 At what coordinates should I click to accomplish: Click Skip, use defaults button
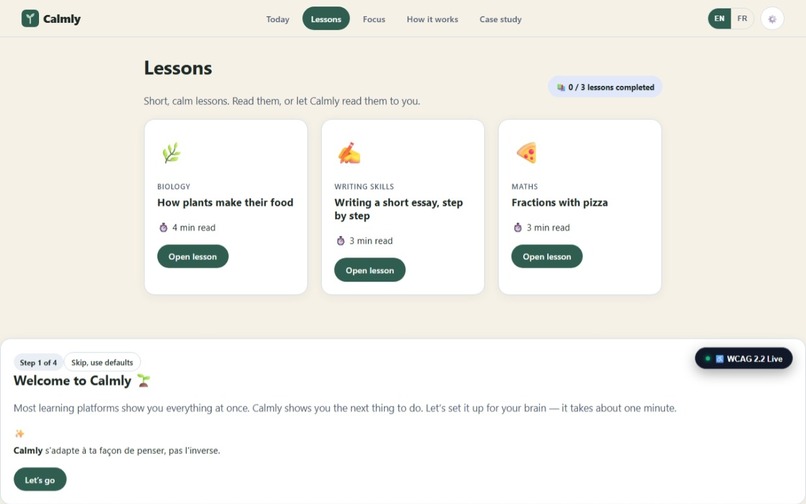point(102,362)
